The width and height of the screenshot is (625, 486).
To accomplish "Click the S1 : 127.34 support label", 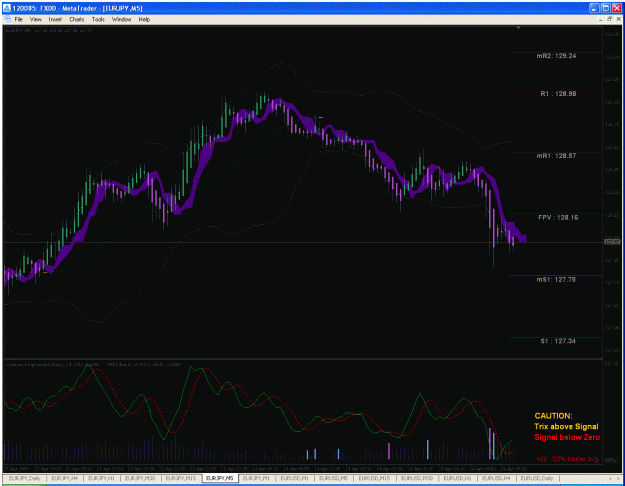I will coord(558,341).
